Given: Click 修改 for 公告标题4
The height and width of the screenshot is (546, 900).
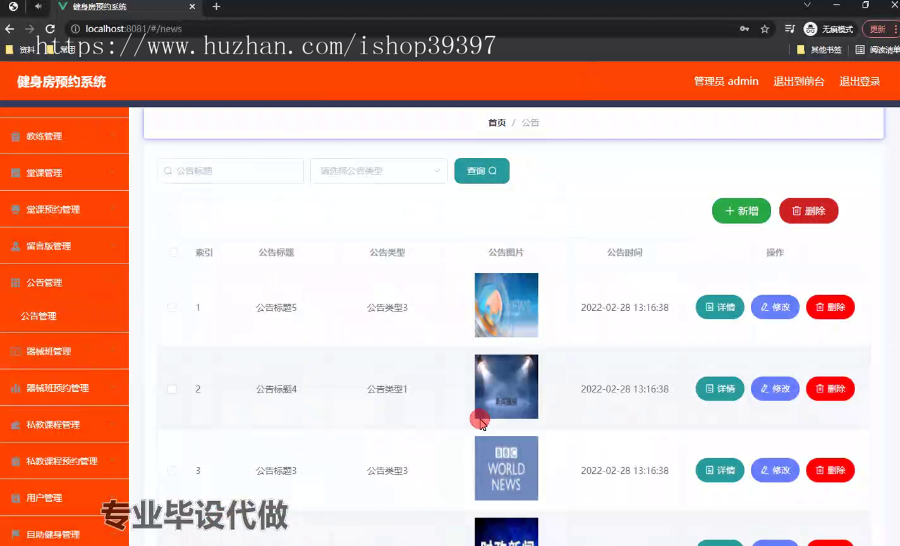Looking at the screenshot, I should (x=775, y=389).
